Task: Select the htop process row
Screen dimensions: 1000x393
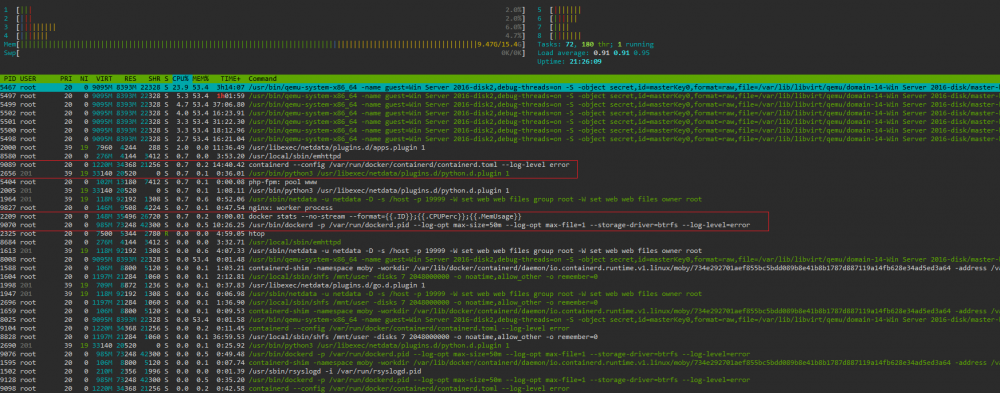Action: coord(500,234)
